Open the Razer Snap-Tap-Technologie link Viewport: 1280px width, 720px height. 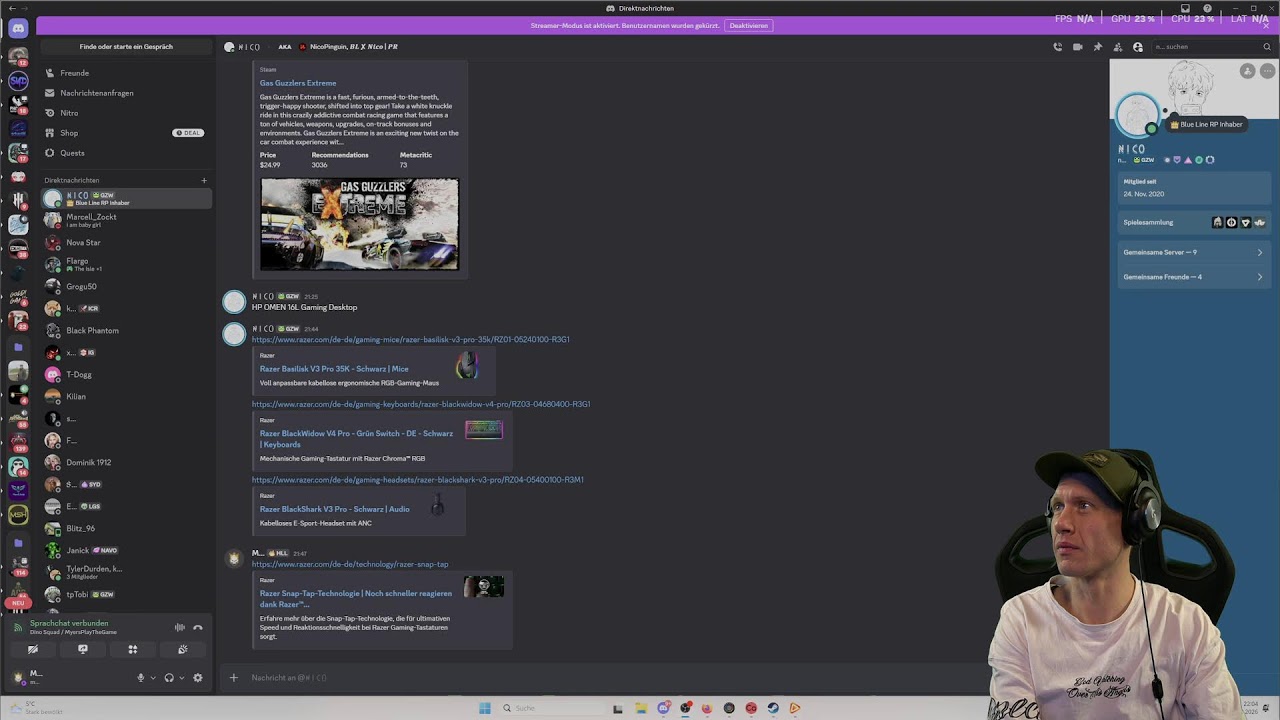(x=356, y=599)
